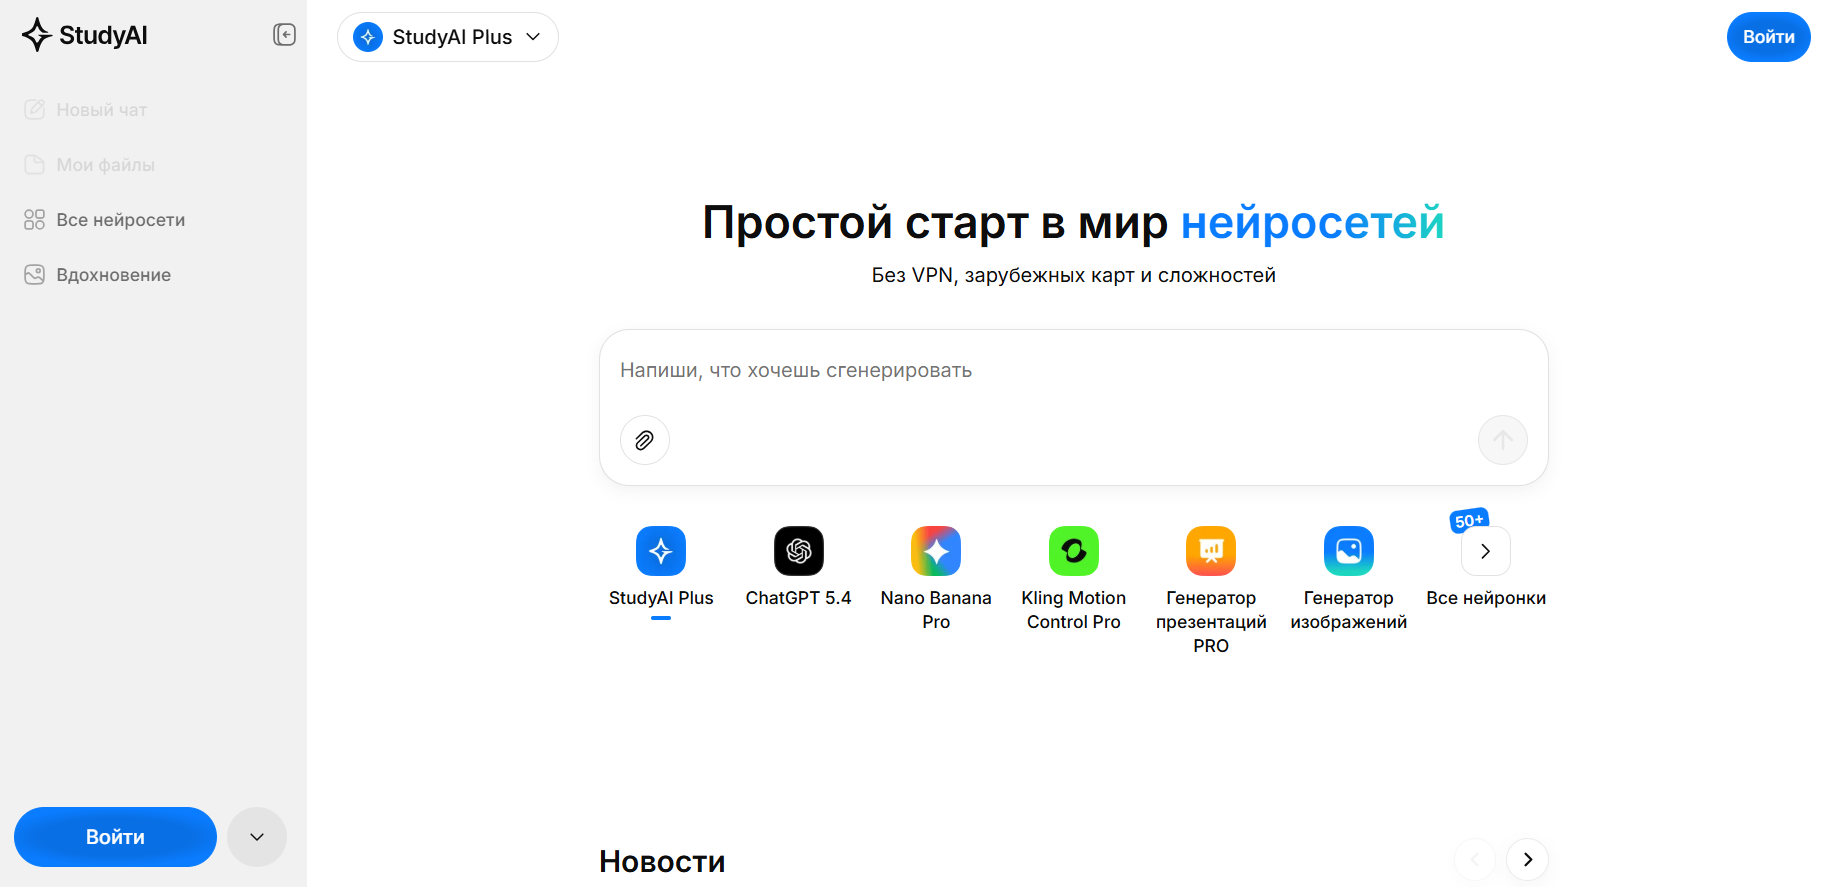Open Все нейронки arrow tile

click(1486, 551)
